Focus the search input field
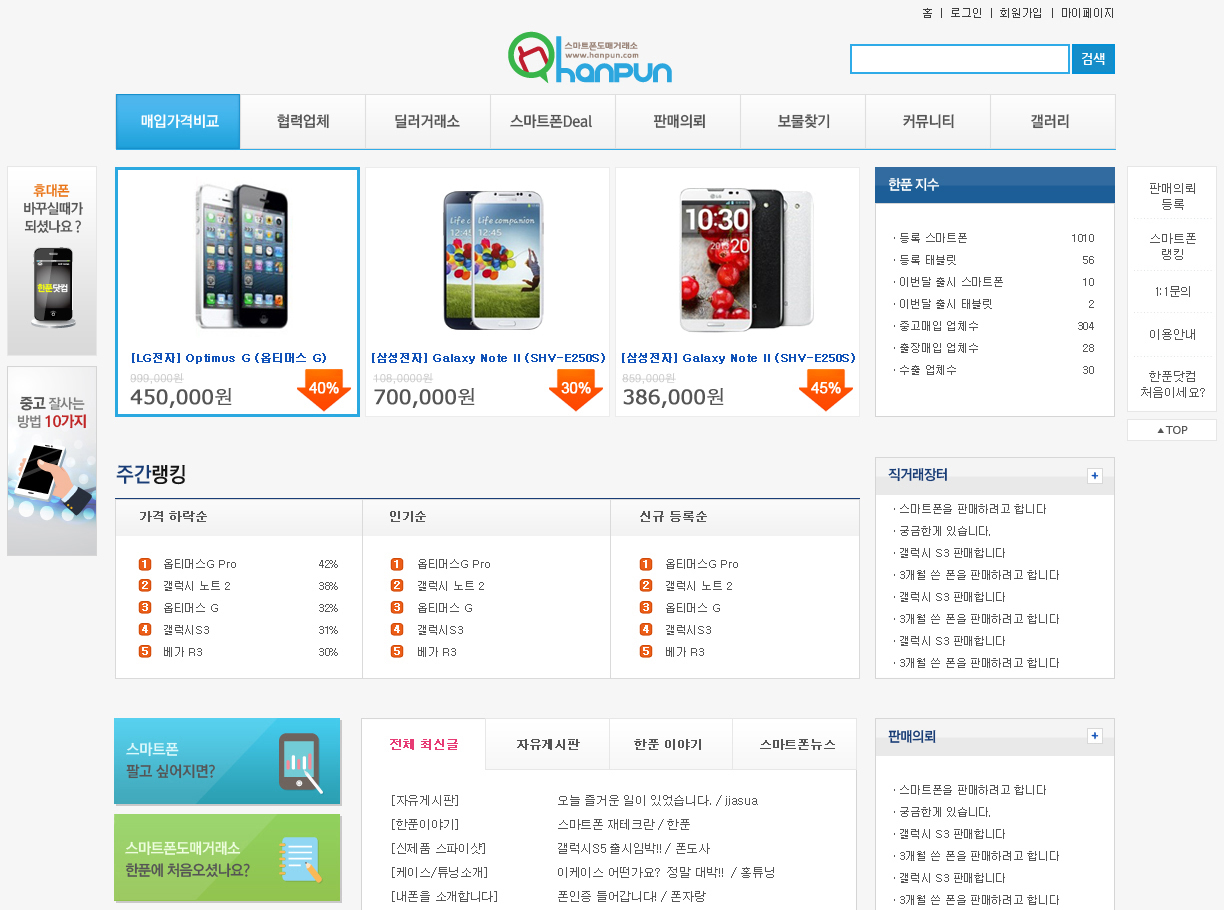 pyautogui.click(x=960, y=59)
